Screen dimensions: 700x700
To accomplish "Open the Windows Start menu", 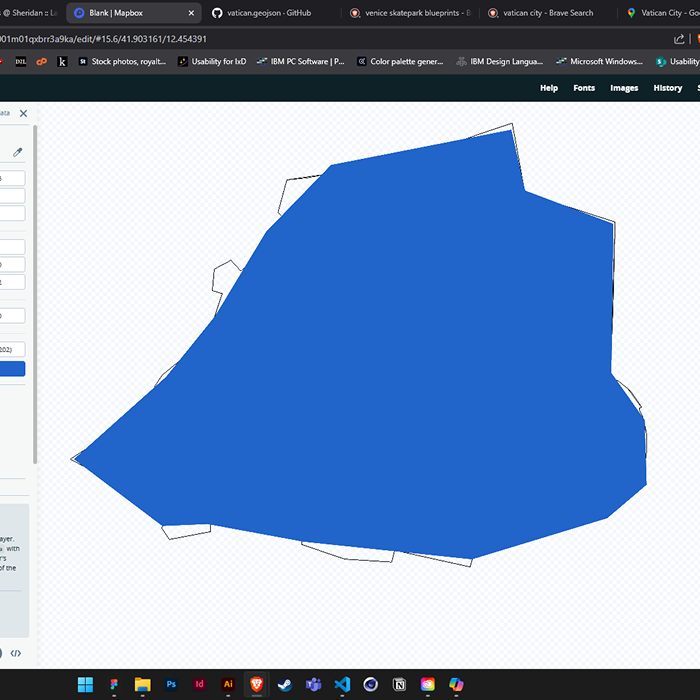I will point(85,684).
